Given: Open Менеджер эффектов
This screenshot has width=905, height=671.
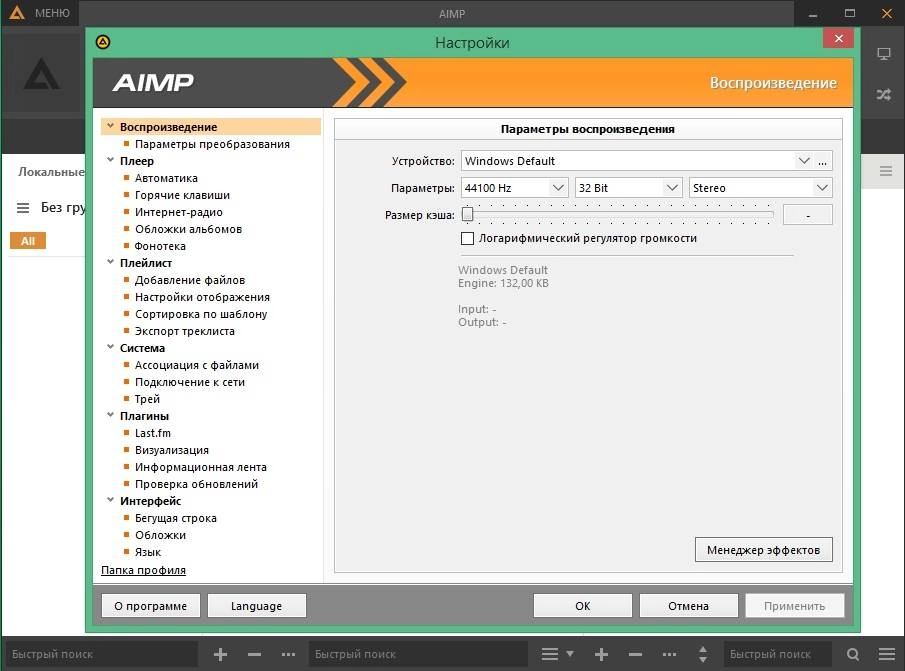Looking at the screenshot, I should (x=764, y=550).
